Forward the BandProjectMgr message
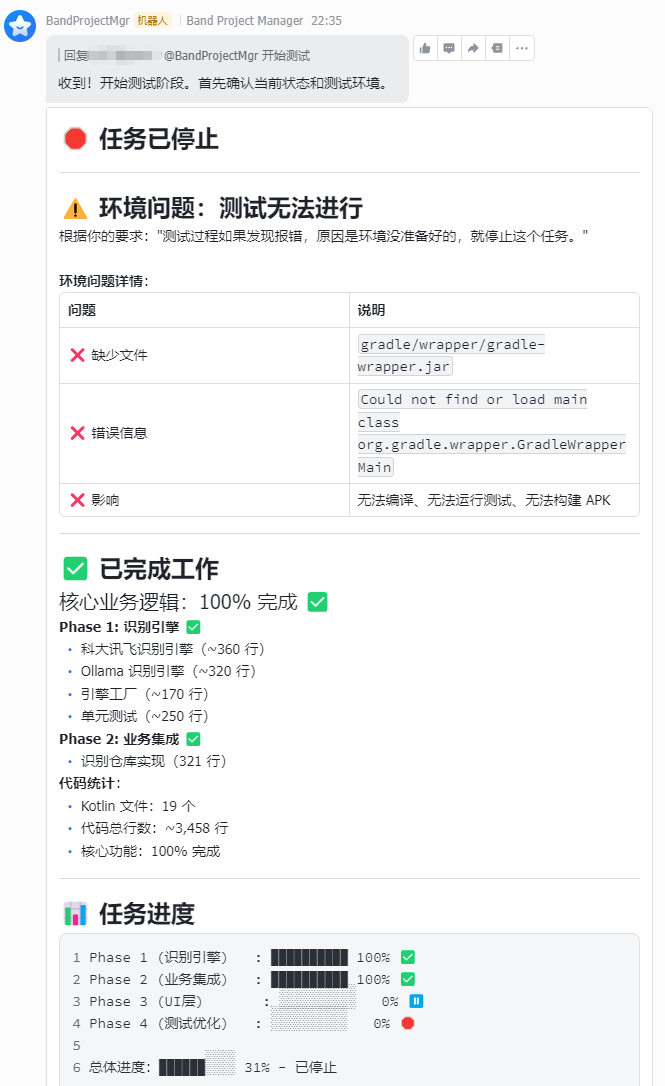 472,47
